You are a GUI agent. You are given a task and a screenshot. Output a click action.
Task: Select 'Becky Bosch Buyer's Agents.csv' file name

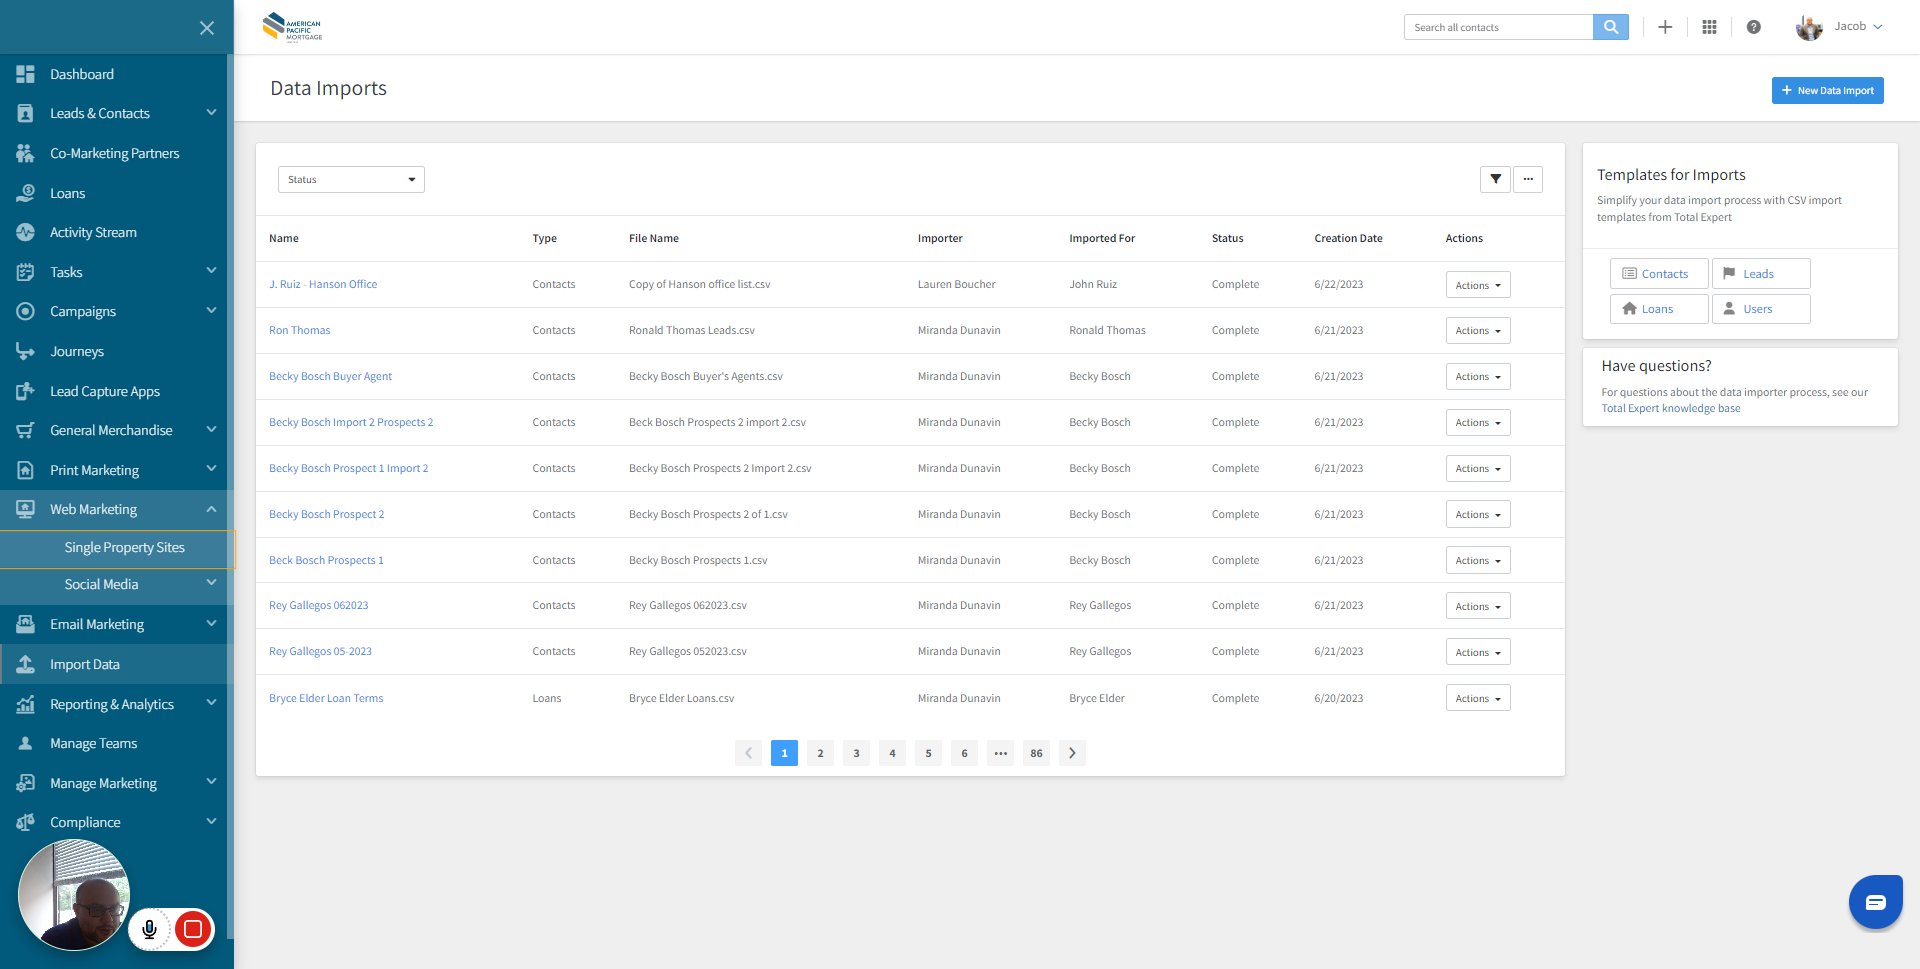(706, 376)
